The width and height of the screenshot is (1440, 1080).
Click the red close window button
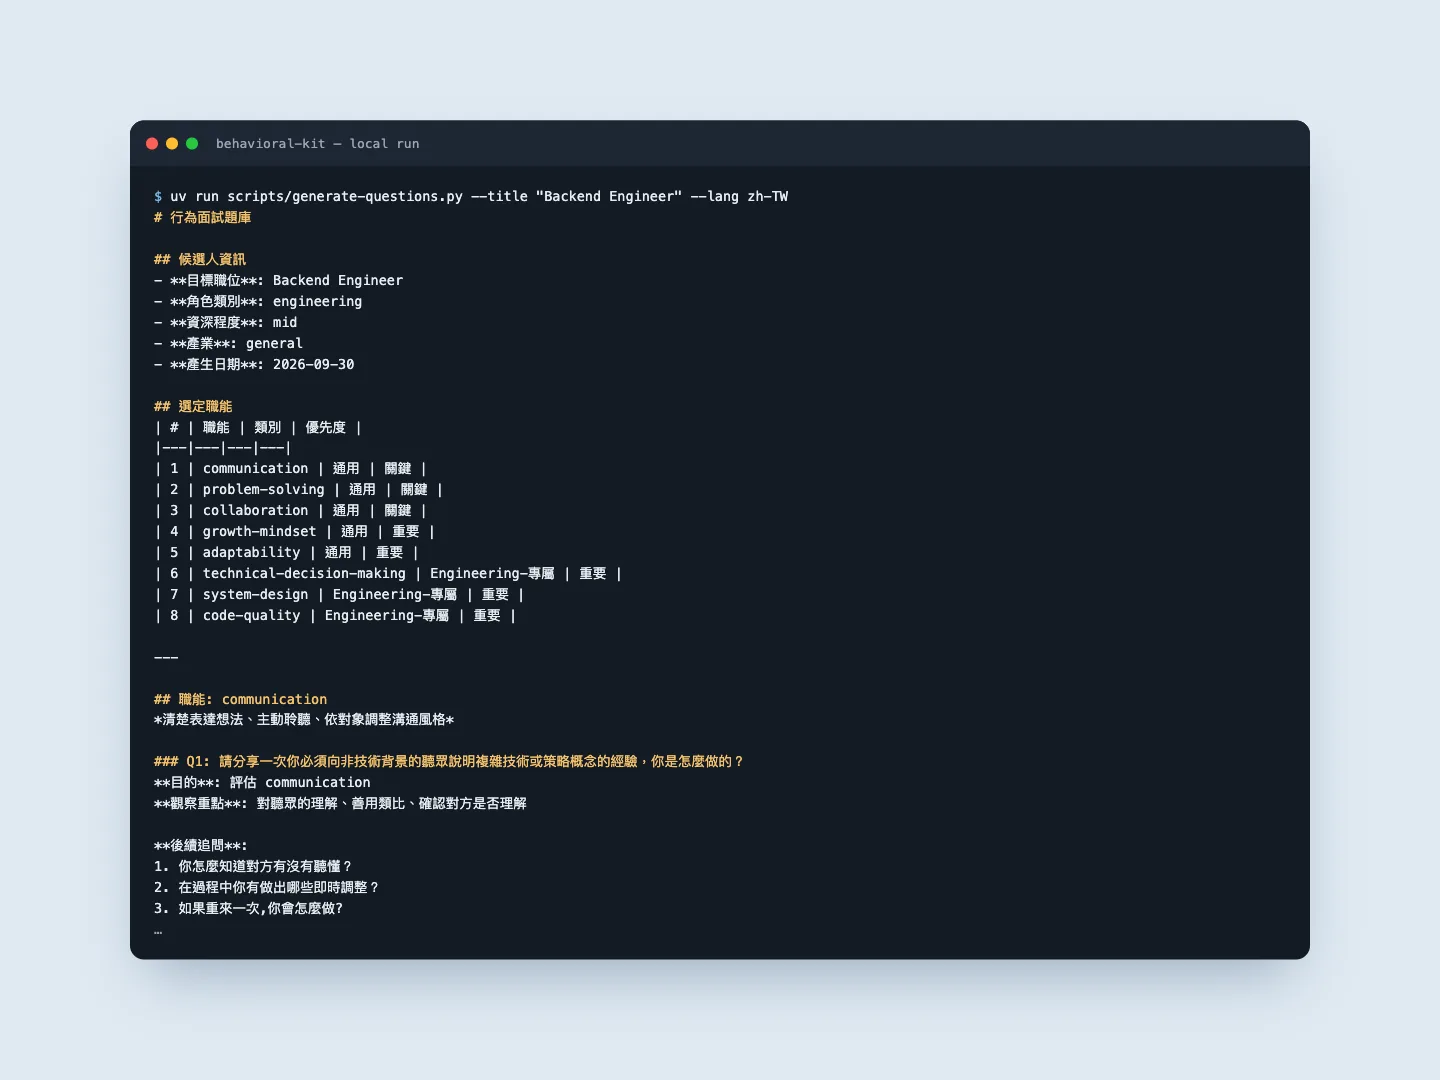point(152,144)
